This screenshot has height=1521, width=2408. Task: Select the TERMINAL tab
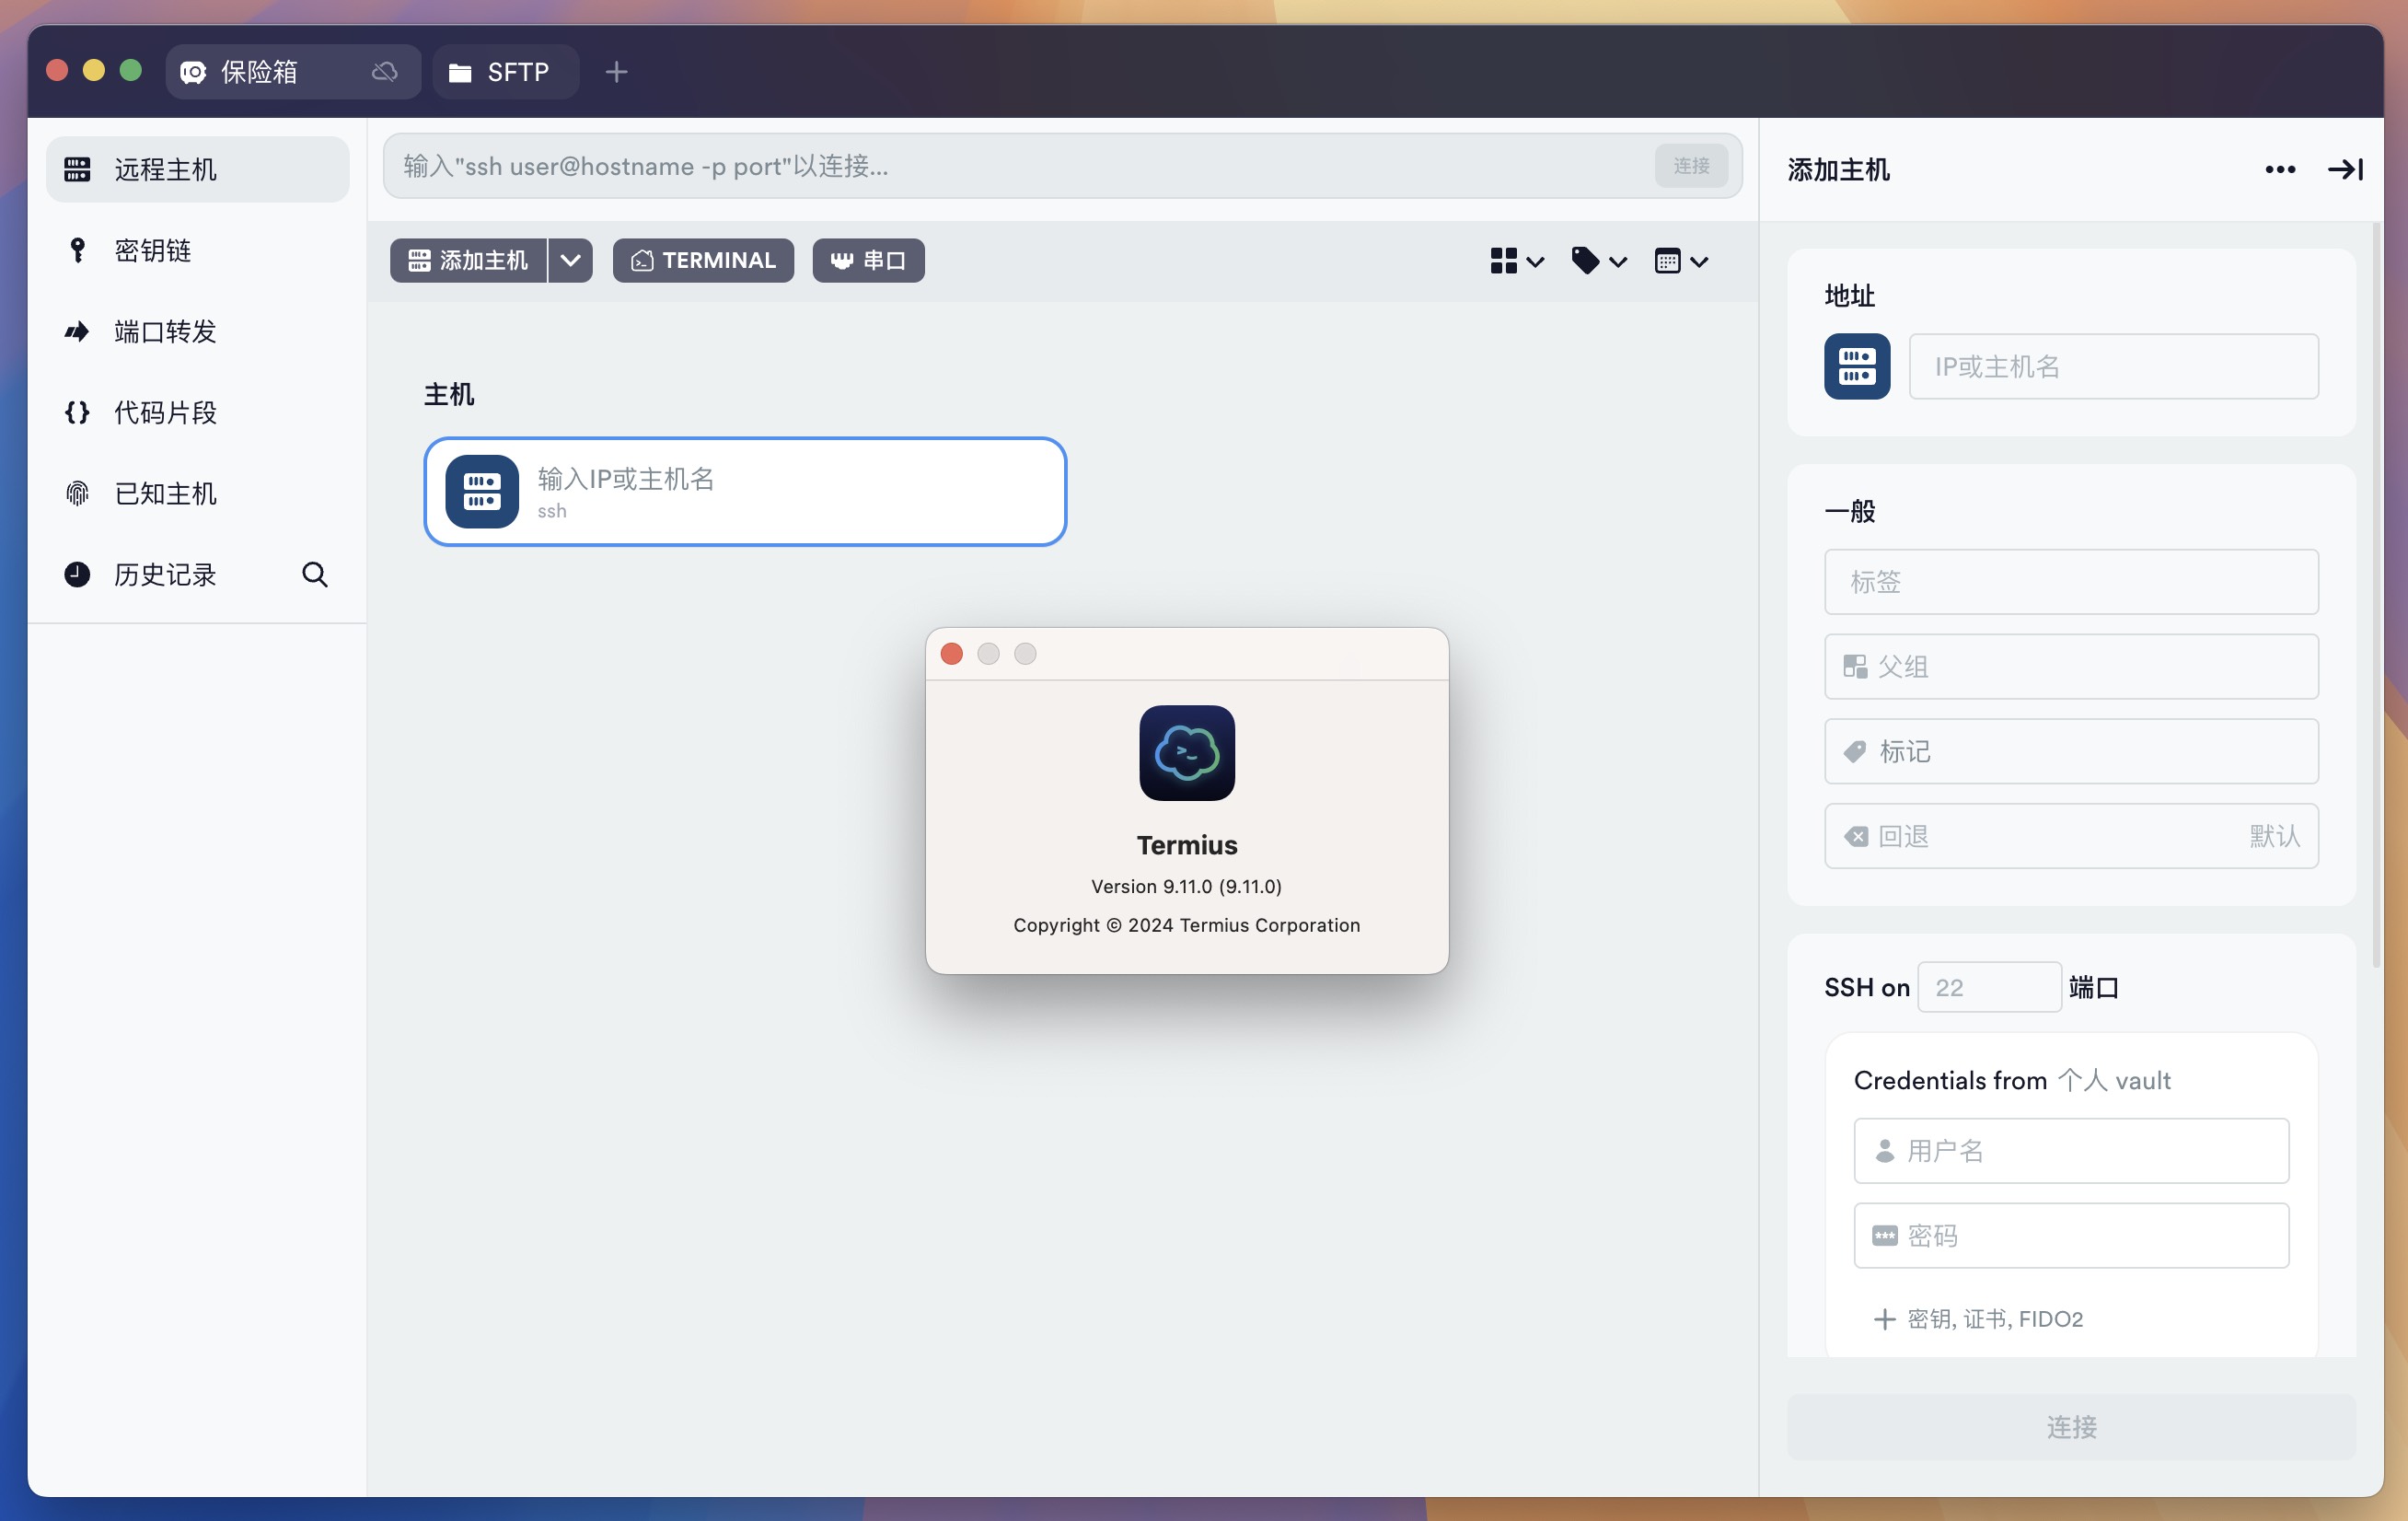pos(702,260)
